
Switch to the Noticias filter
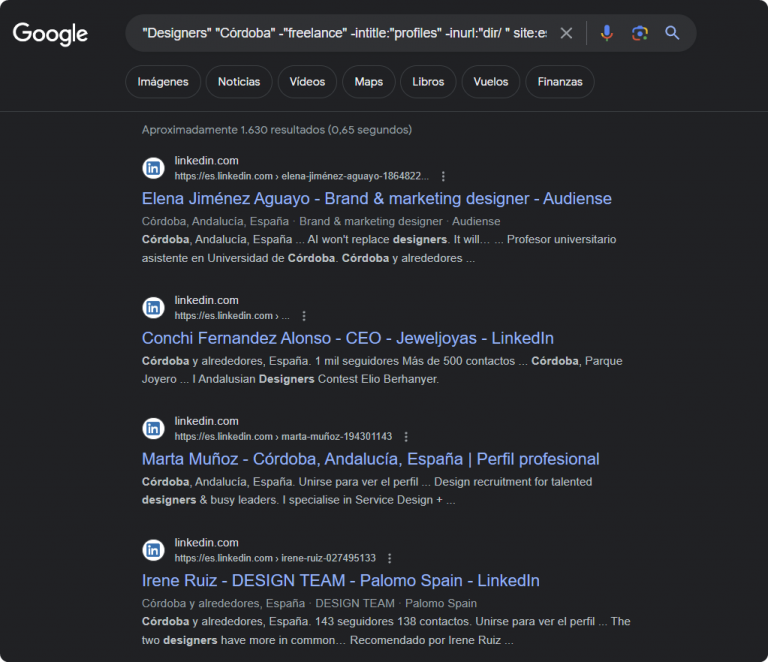click(x=239, y=82)
